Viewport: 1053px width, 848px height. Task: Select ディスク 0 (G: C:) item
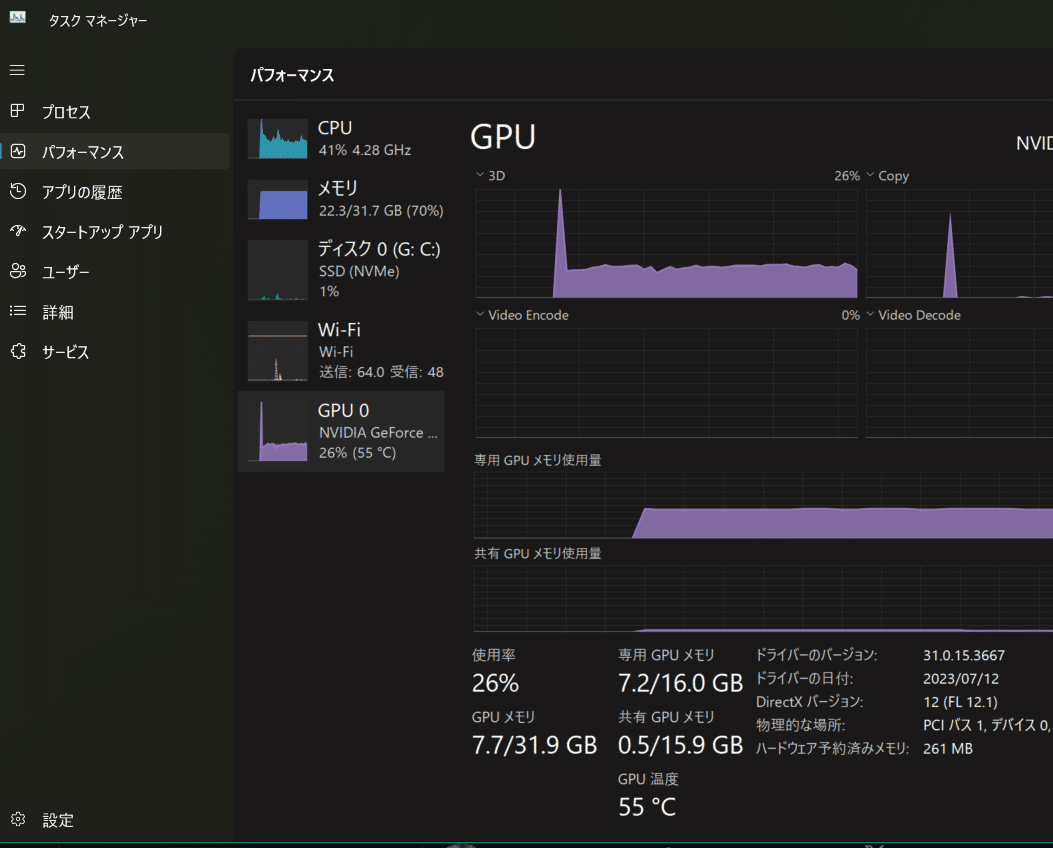pos(341,269)
